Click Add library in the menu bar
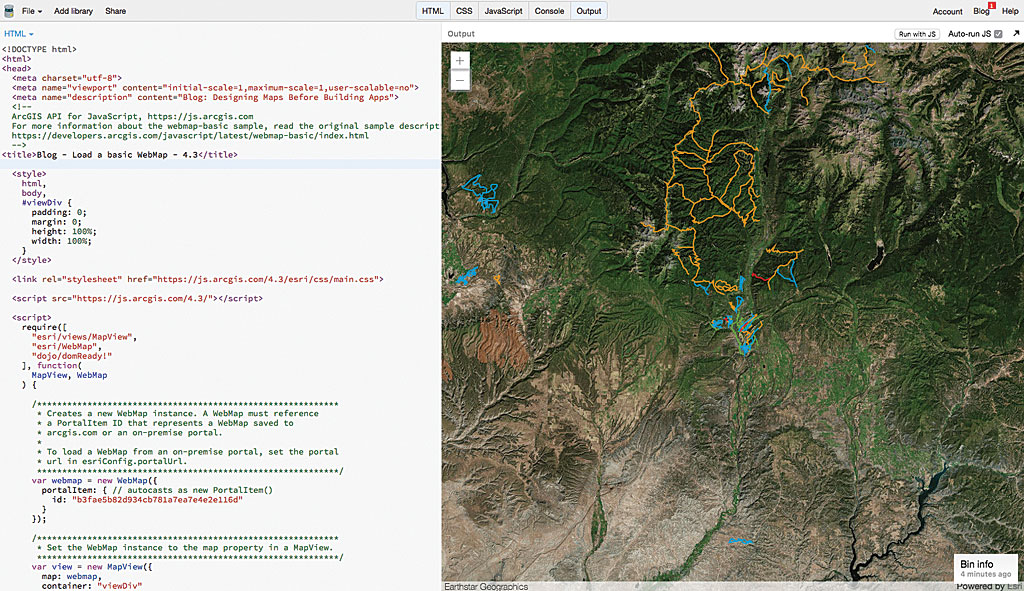The width and height of the screenshot is (1024, 591). click(74, 11)
